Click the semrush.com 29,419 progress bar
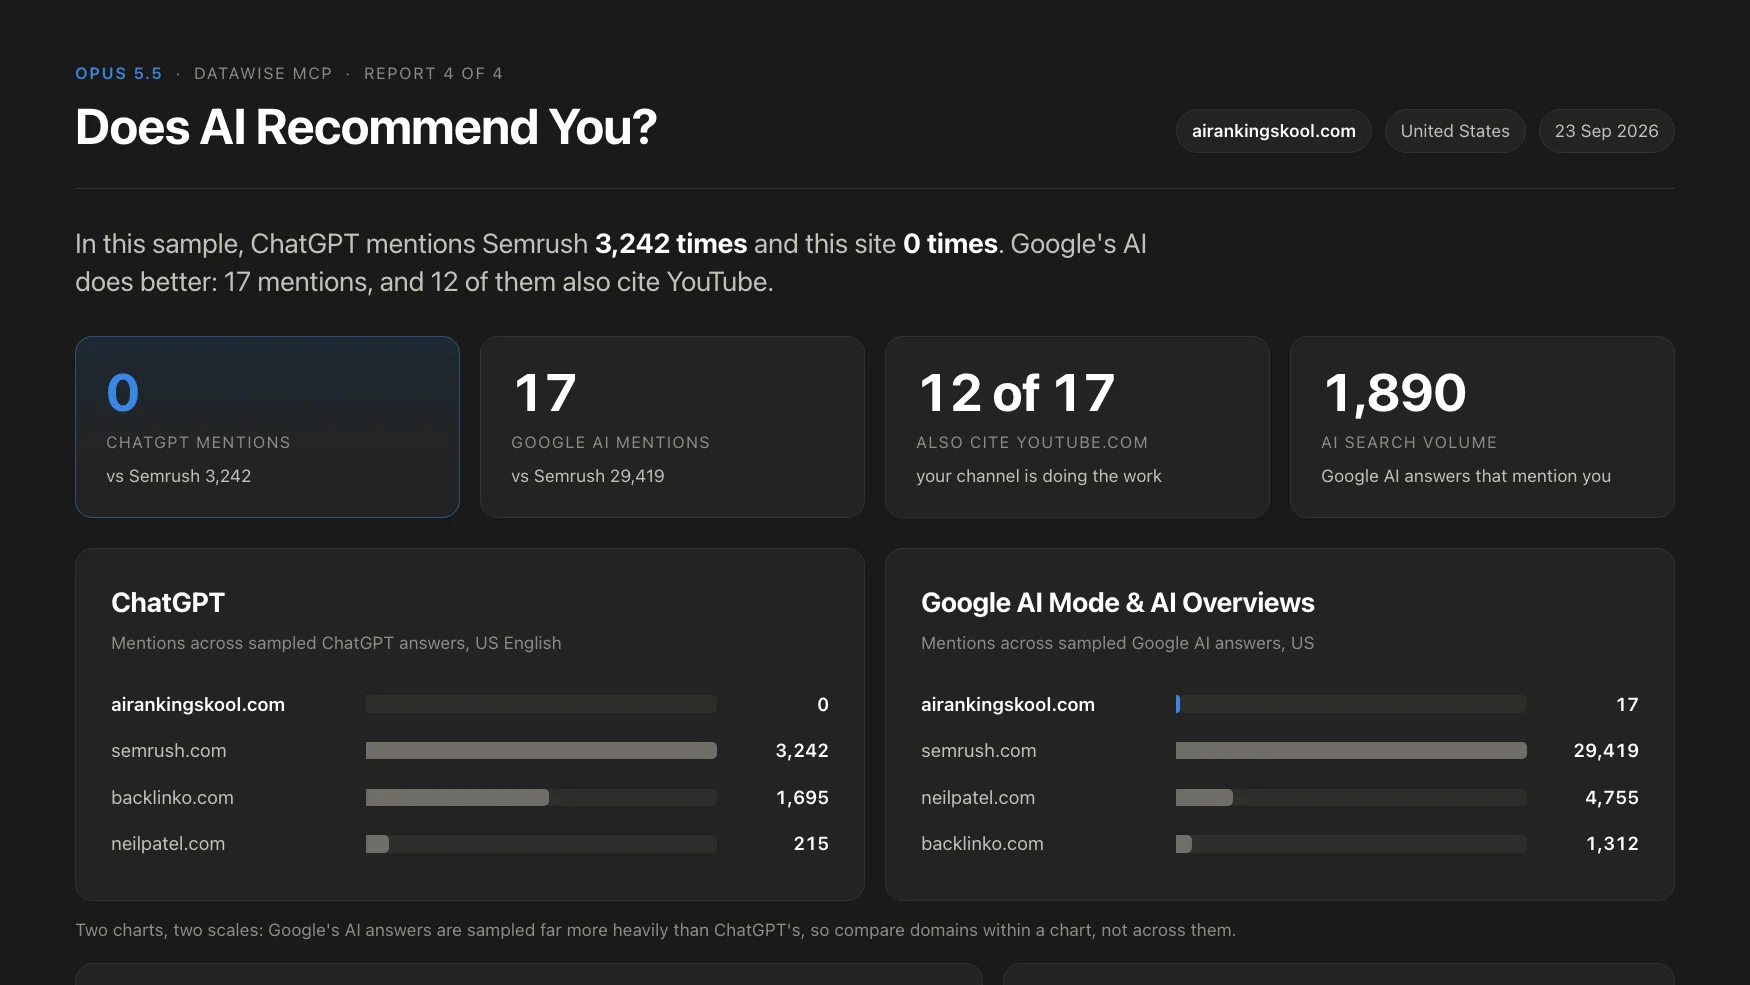 (x=1351, y=750)
